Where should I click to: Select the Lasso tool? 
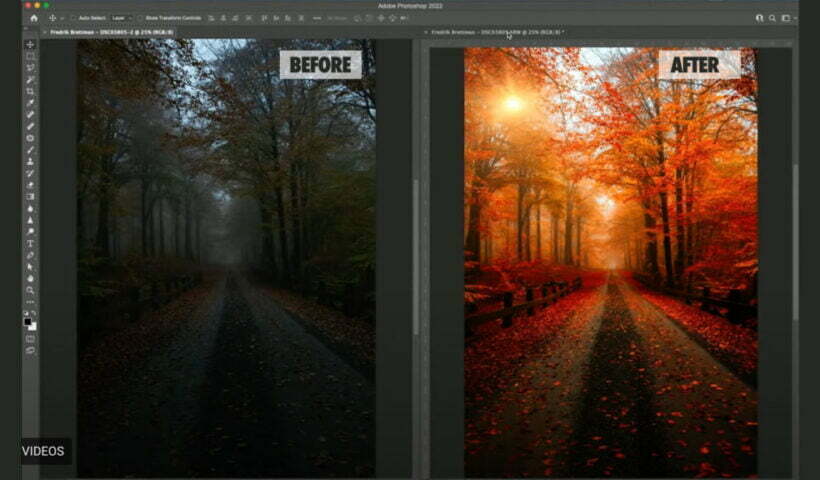tap(30, 68)
